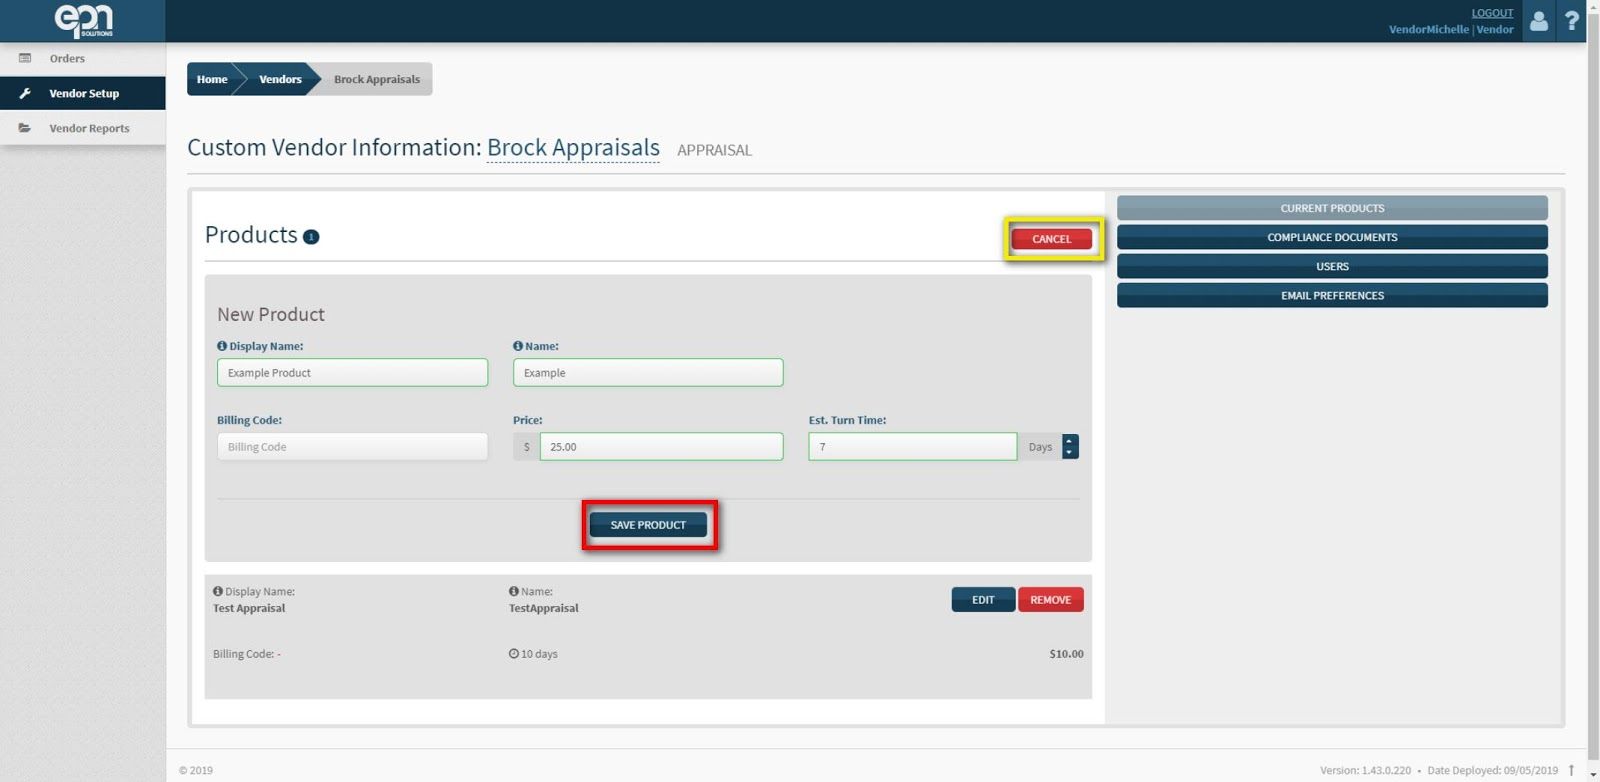The height and width of the screenshot is (782, 1600).
Task: Click the Vendor Setup wrench icon
Action: click(x=25, y=93)
